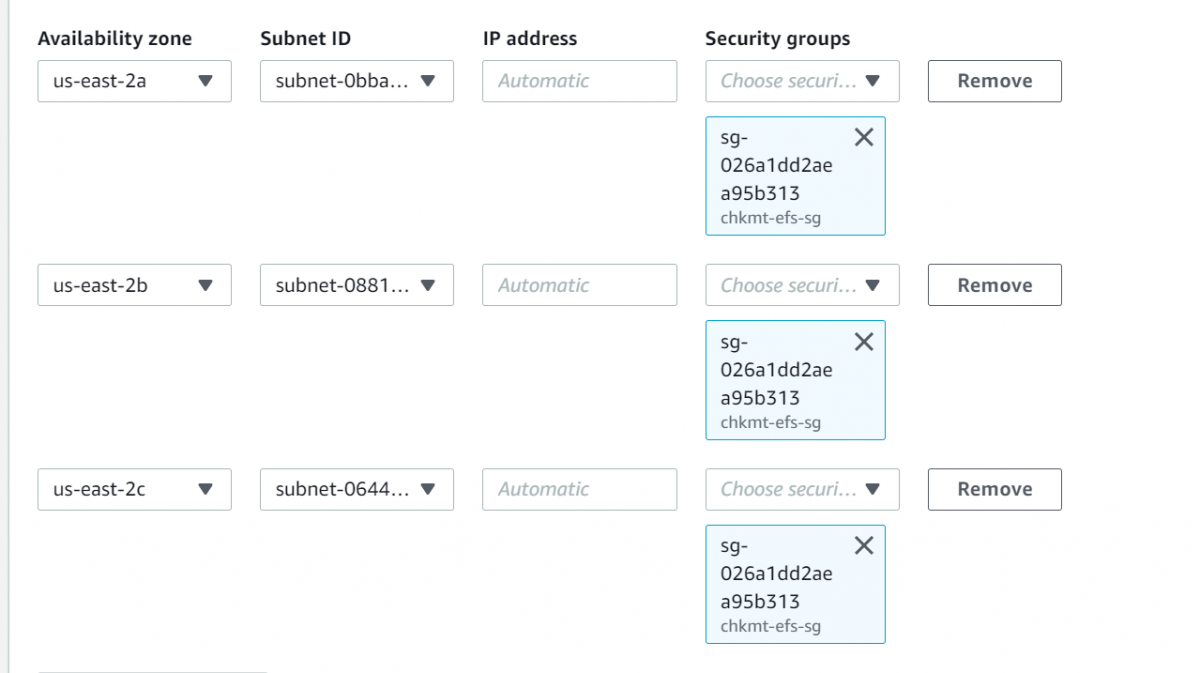1200x673 pixels.
Task: Open the us-east-2a availability zone dropdown
Action: click(x=134, y=81)
